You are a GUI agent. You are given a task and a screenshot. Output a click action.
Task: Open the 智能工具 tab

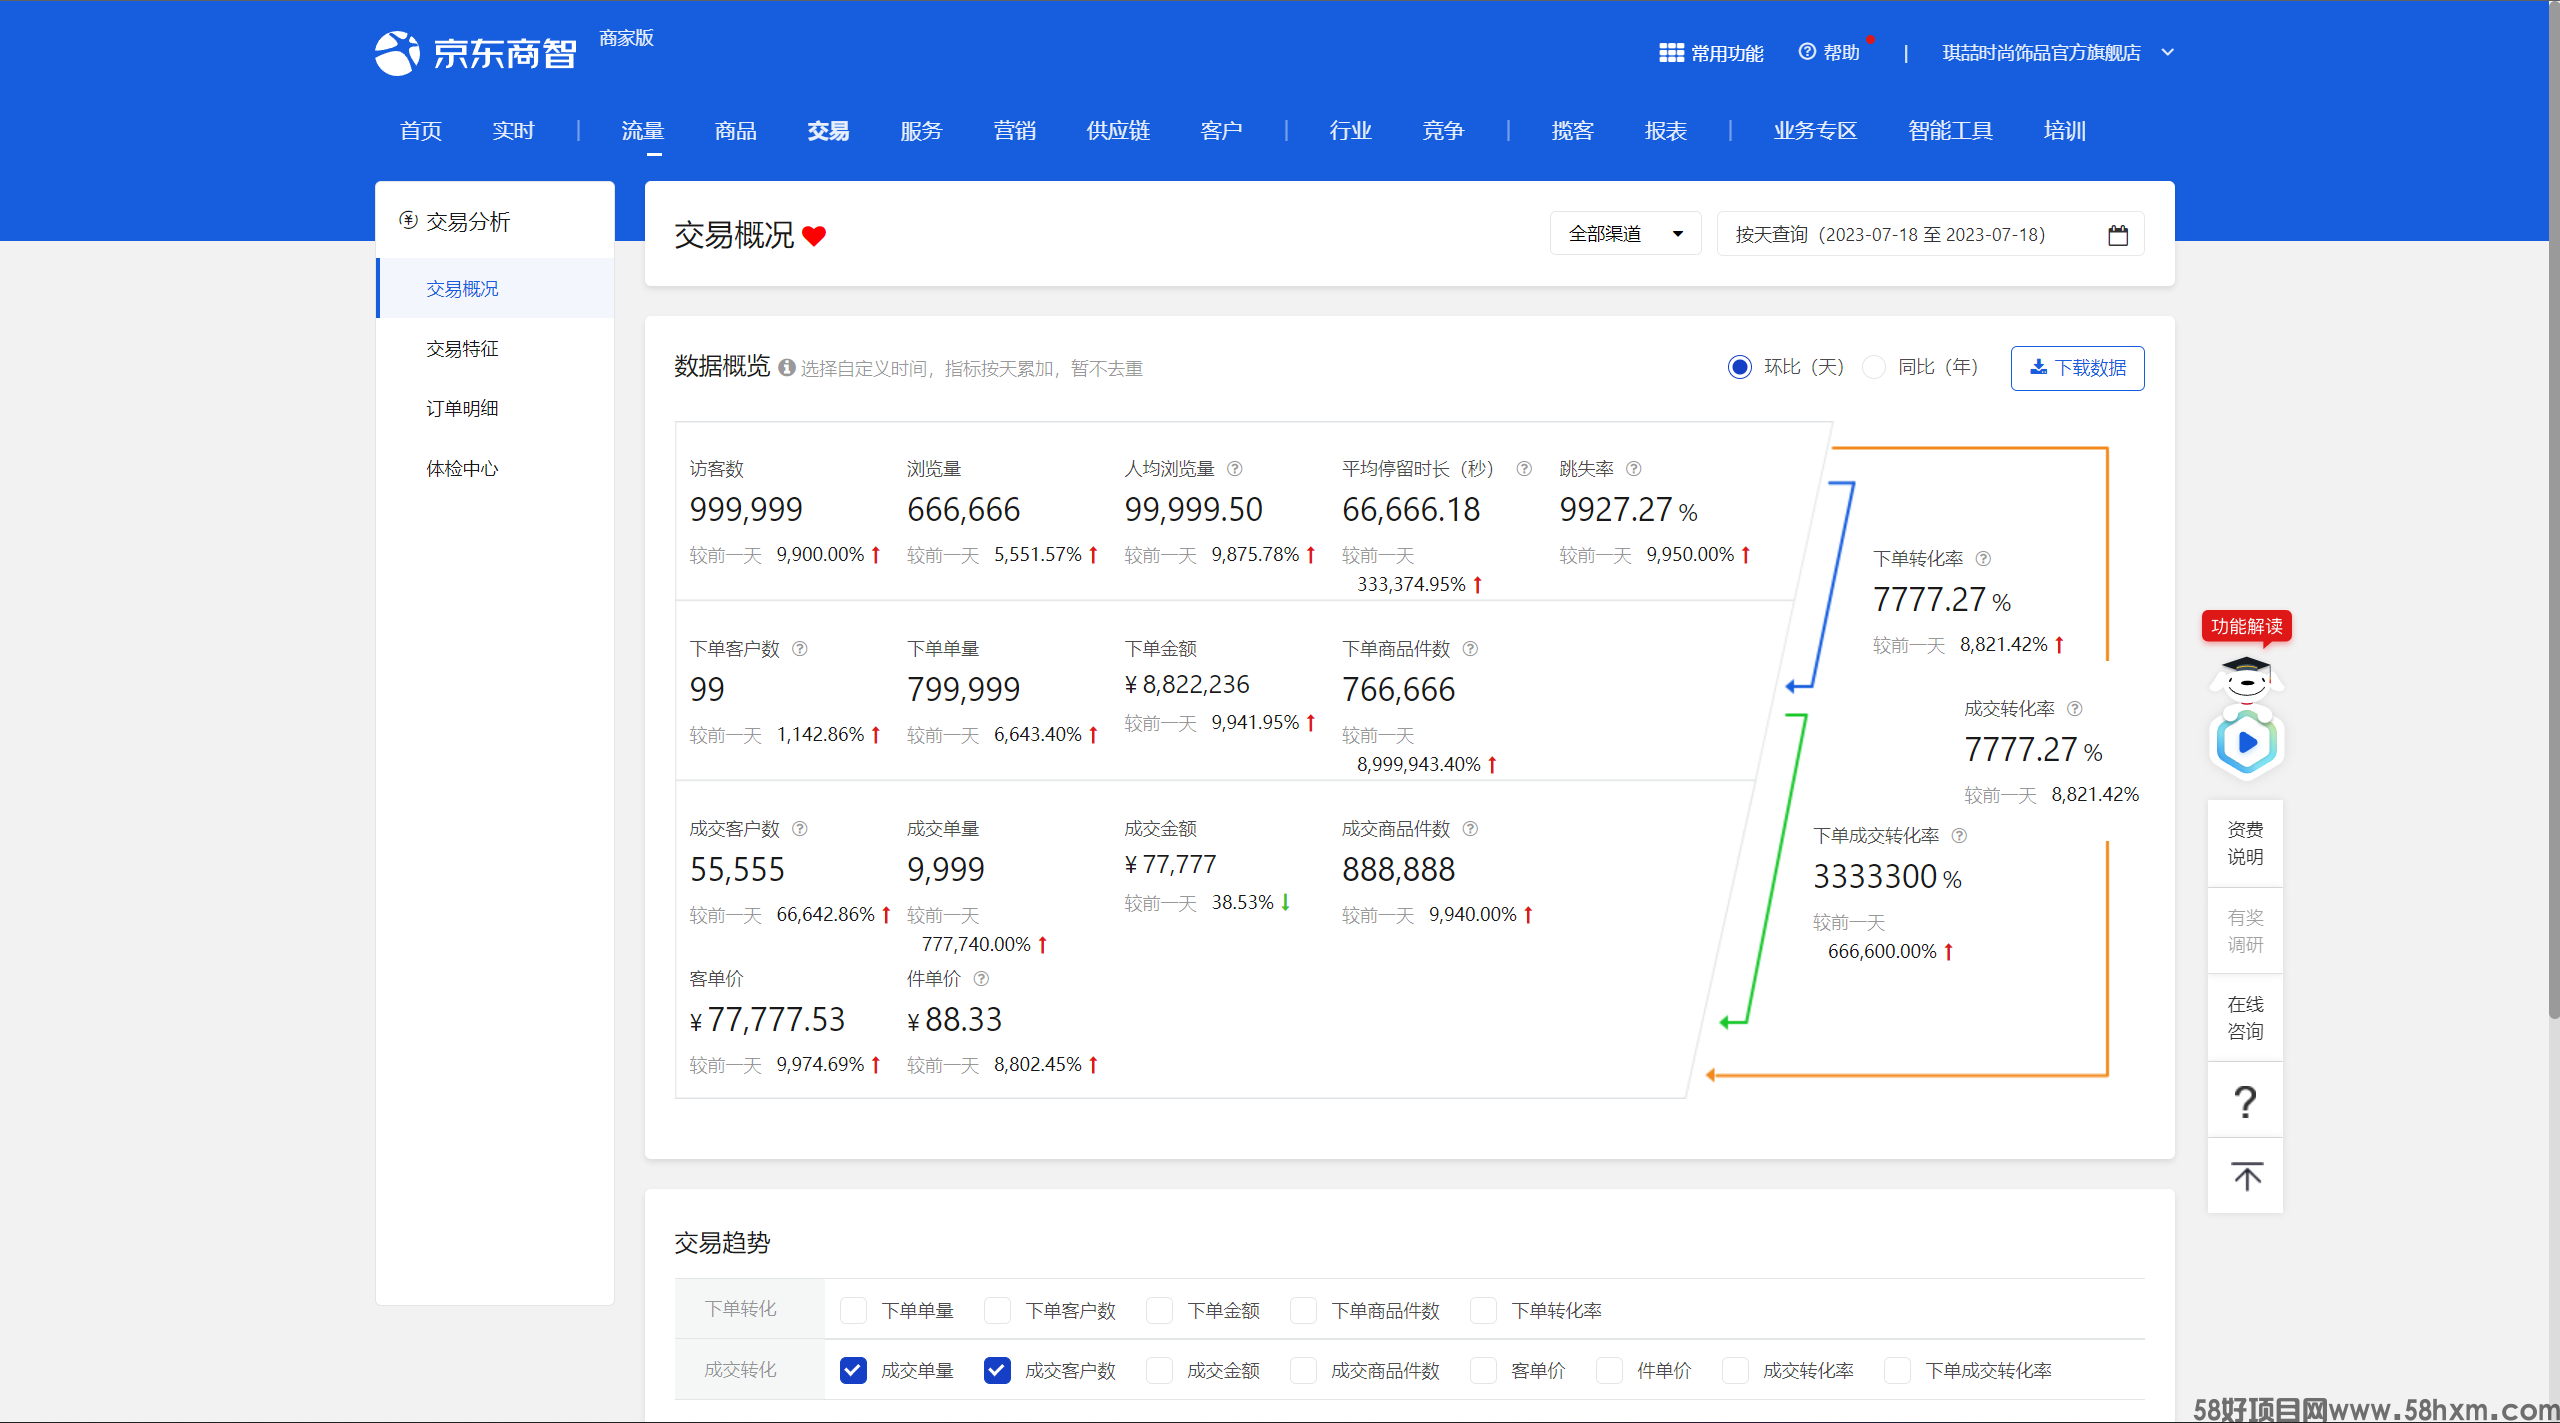click(1950, 131)
